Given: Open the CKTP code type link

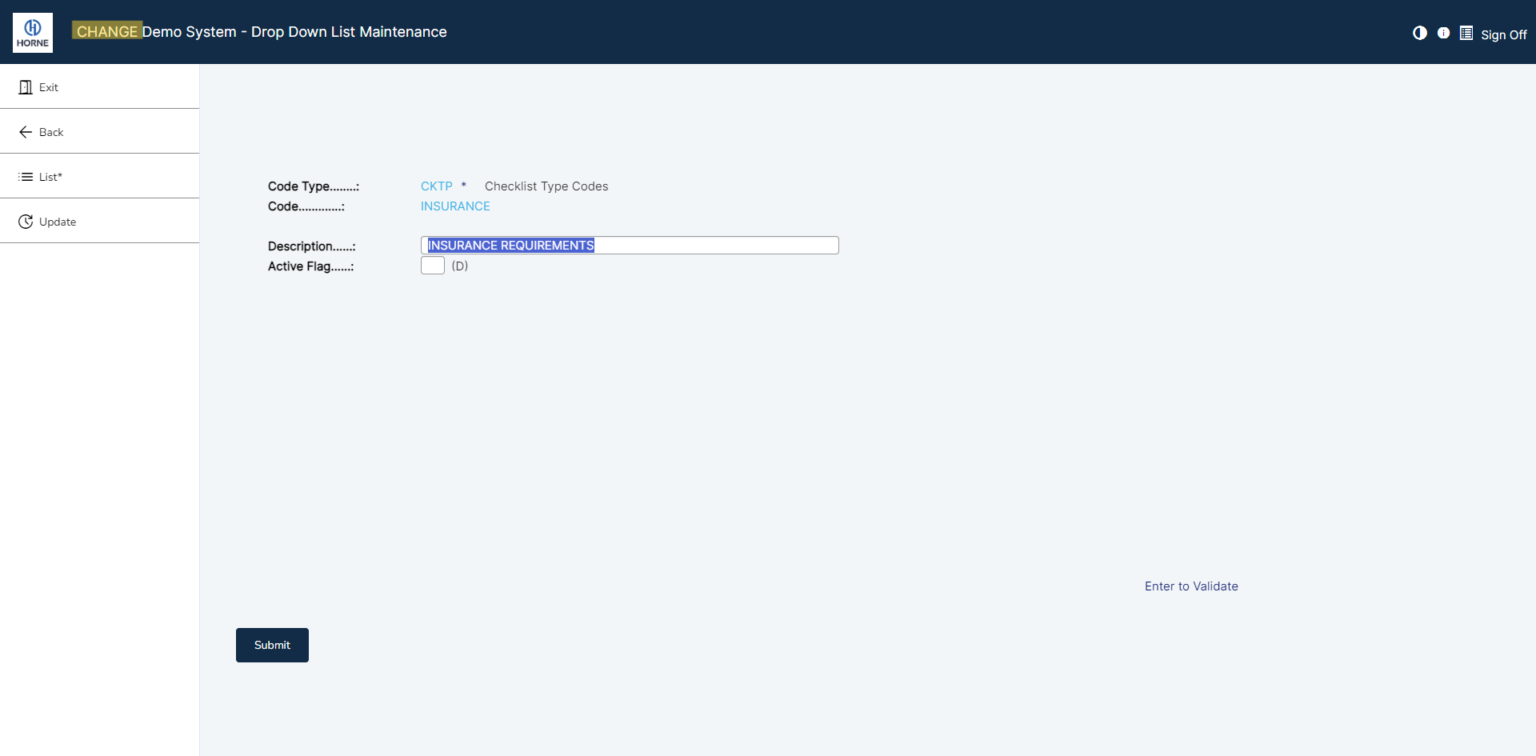Looking at the screenshot, I should pyautogui.click(x=436, y=186).
